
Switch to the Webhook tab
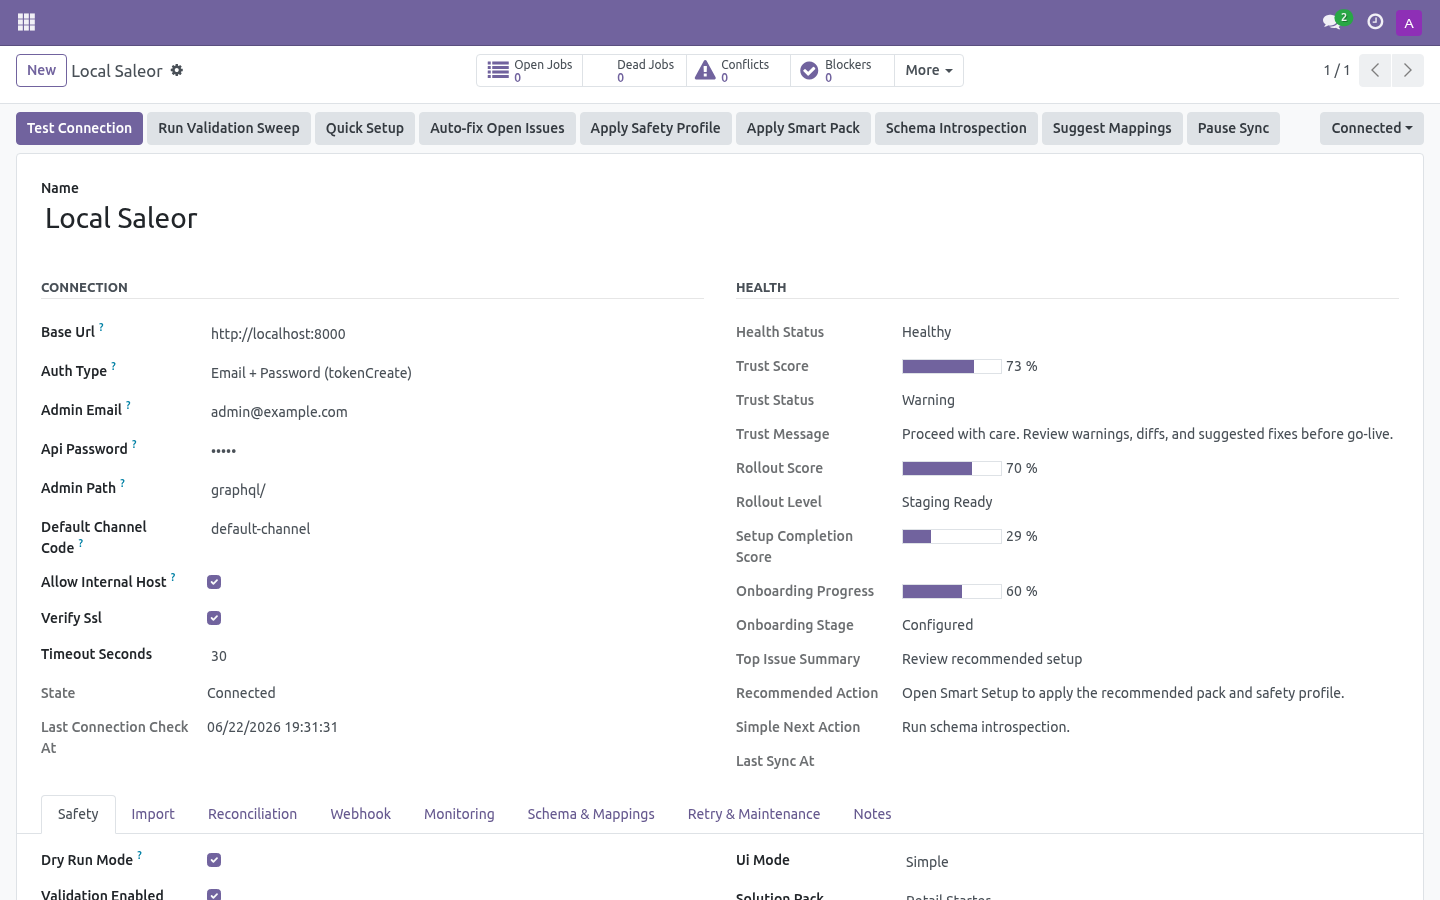coord(361,814)
